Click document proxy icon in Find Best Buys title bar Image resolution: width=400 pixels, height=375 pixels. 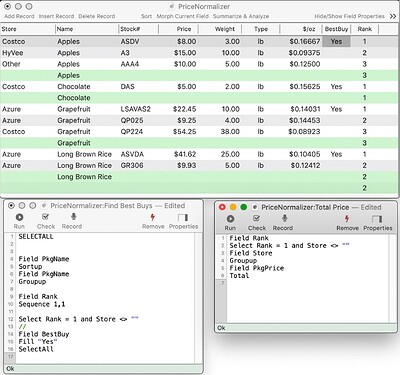(44, 206)
